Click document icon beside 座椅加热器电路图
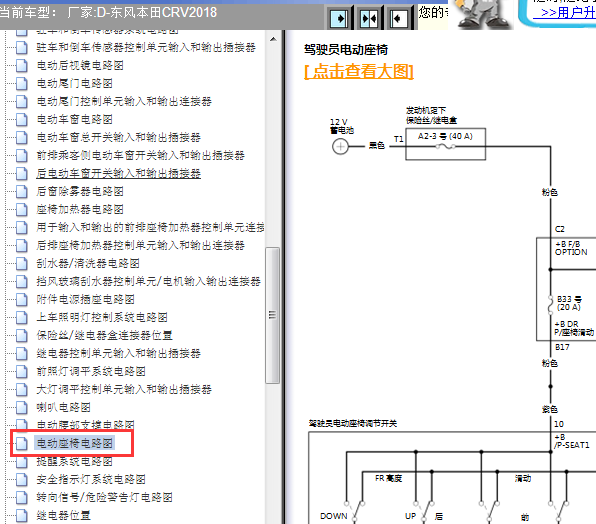The height and width of the screenshot is (524, 596). tap(22, 209)
